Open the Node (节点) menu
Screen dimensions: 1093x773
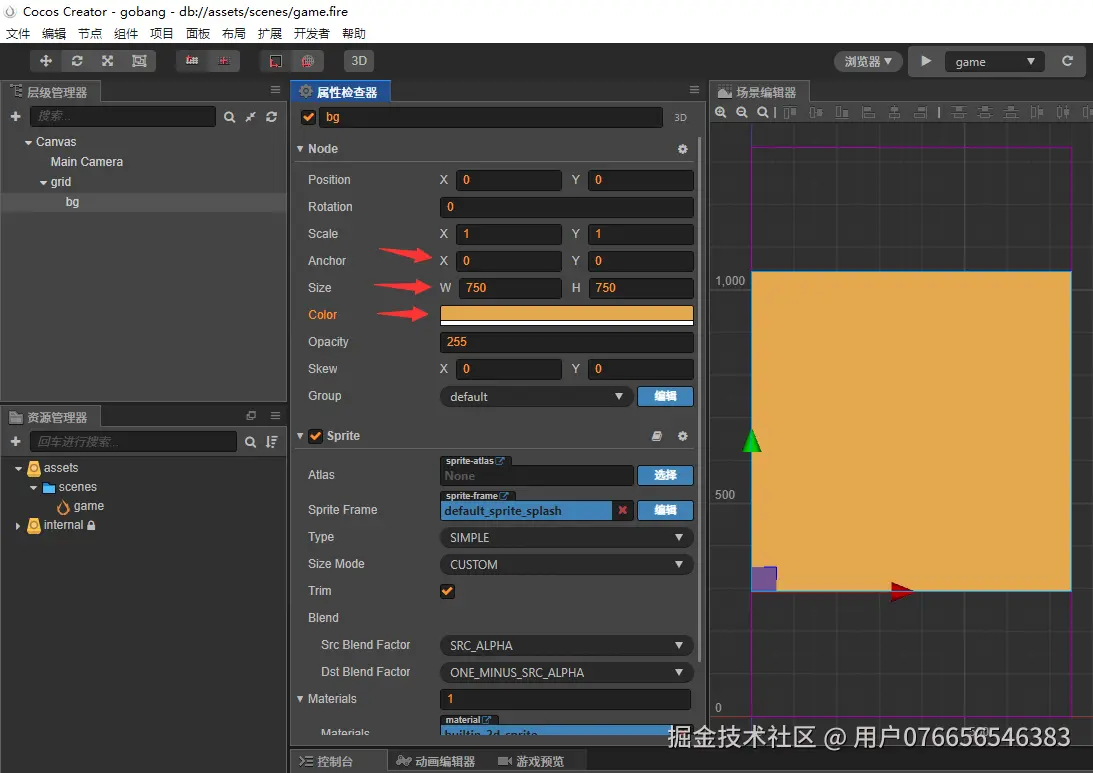90,33
